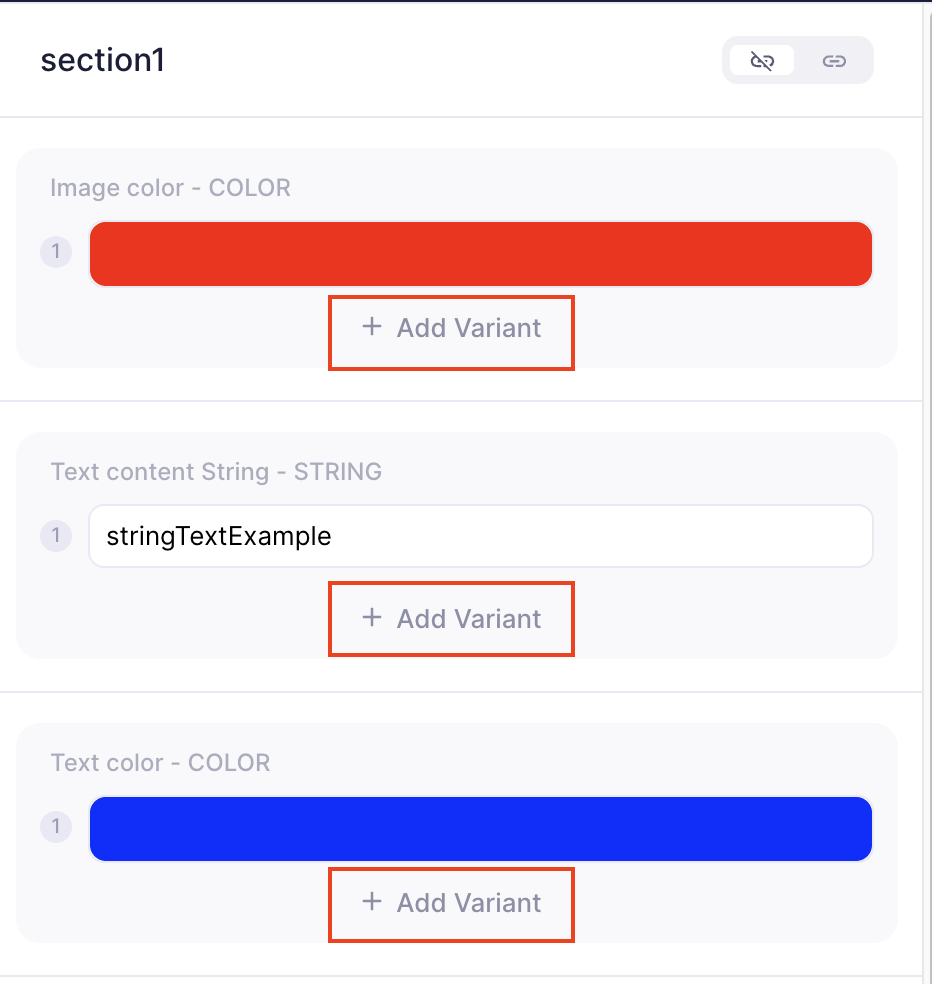
Task: Select the unlinked mode icon for section1
Action: [762, 60]
